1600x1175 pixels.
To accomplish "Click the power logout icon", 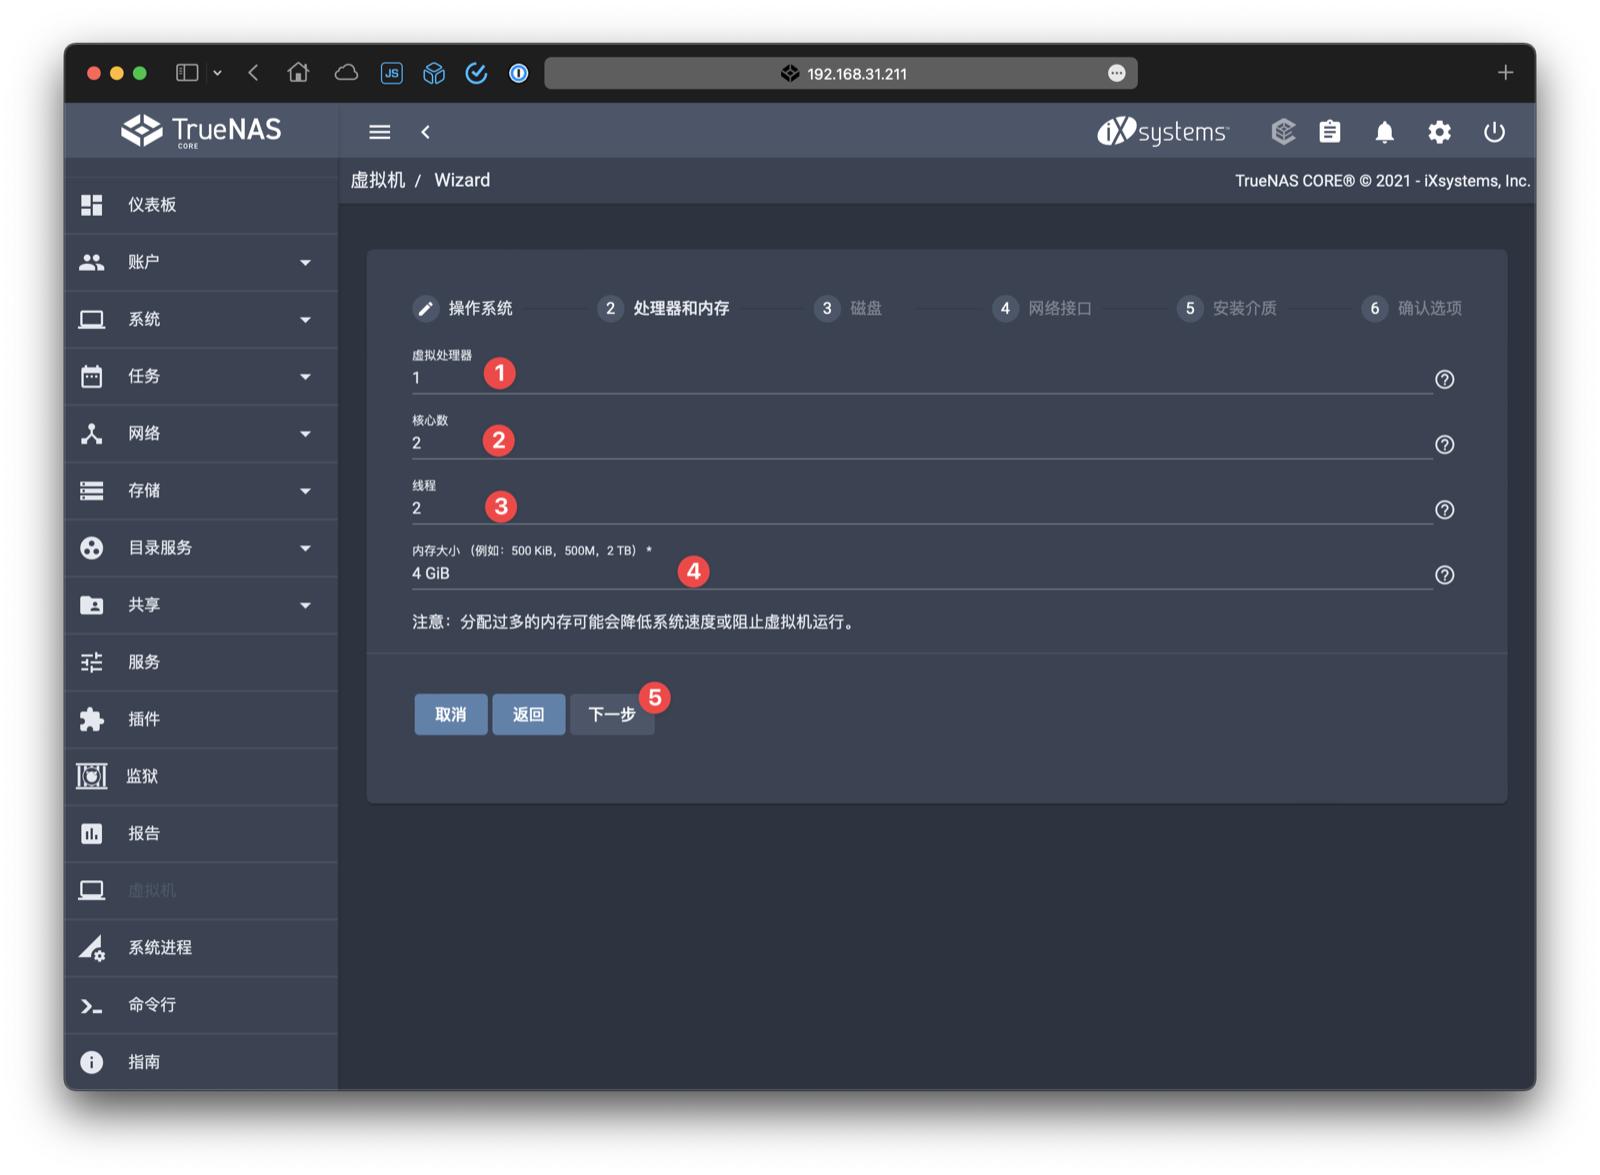I will pos(1494,131).
